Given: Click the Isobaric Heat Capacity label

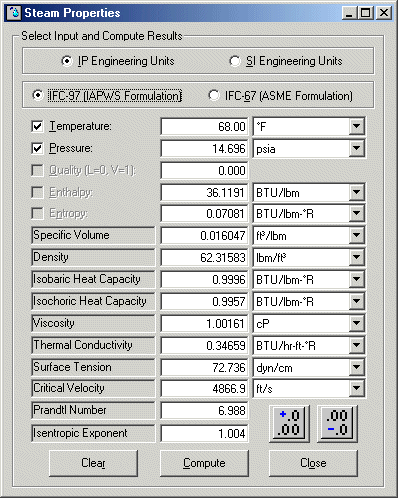Looking at the screenshot, I should 93,279.
